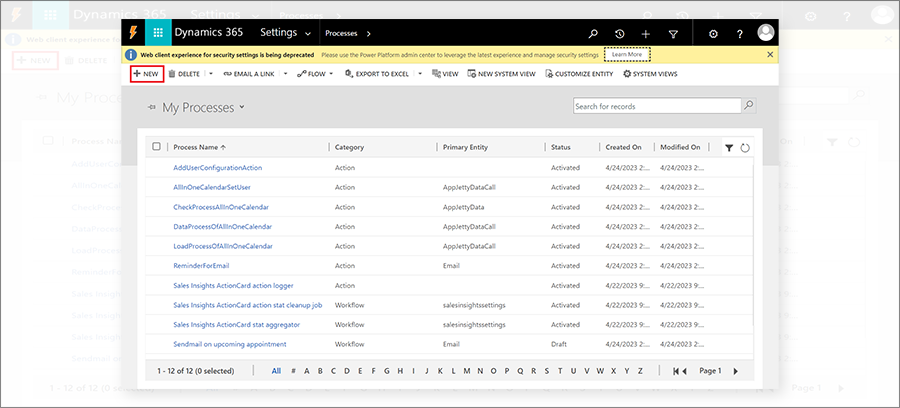Focus the Search for records field
The height and width of the screenshot is (408, 900).
click(657, 106)
